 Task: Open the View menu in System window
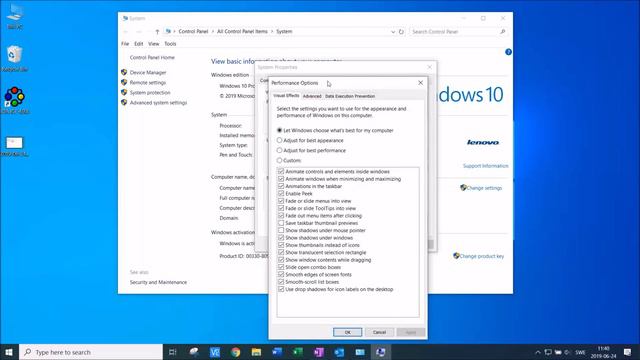[x=153, y=44]
